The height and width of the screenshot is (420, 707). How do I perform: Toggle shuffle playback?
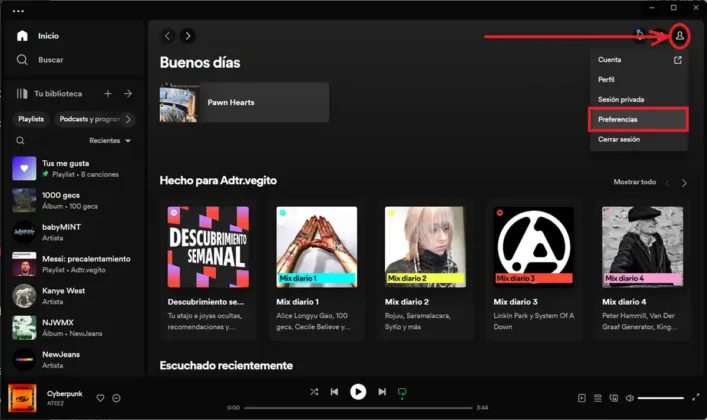click(x=314, y=392)
